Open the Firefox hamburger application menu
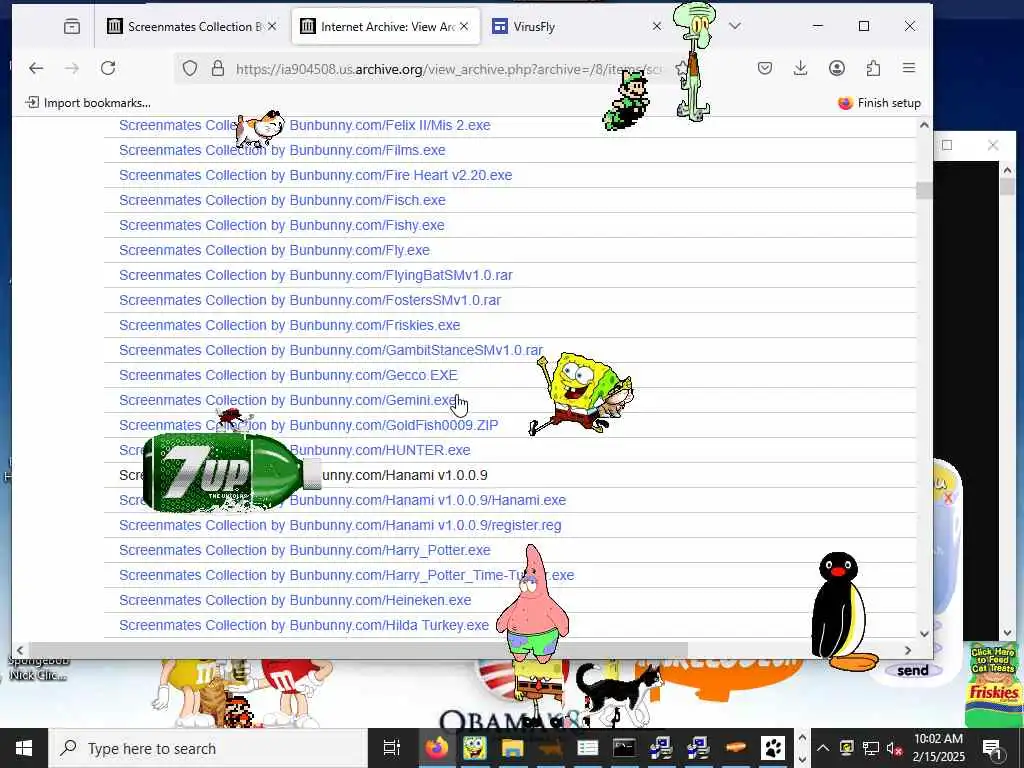This screenshot has height=768, width=1024. click(908, 68)
